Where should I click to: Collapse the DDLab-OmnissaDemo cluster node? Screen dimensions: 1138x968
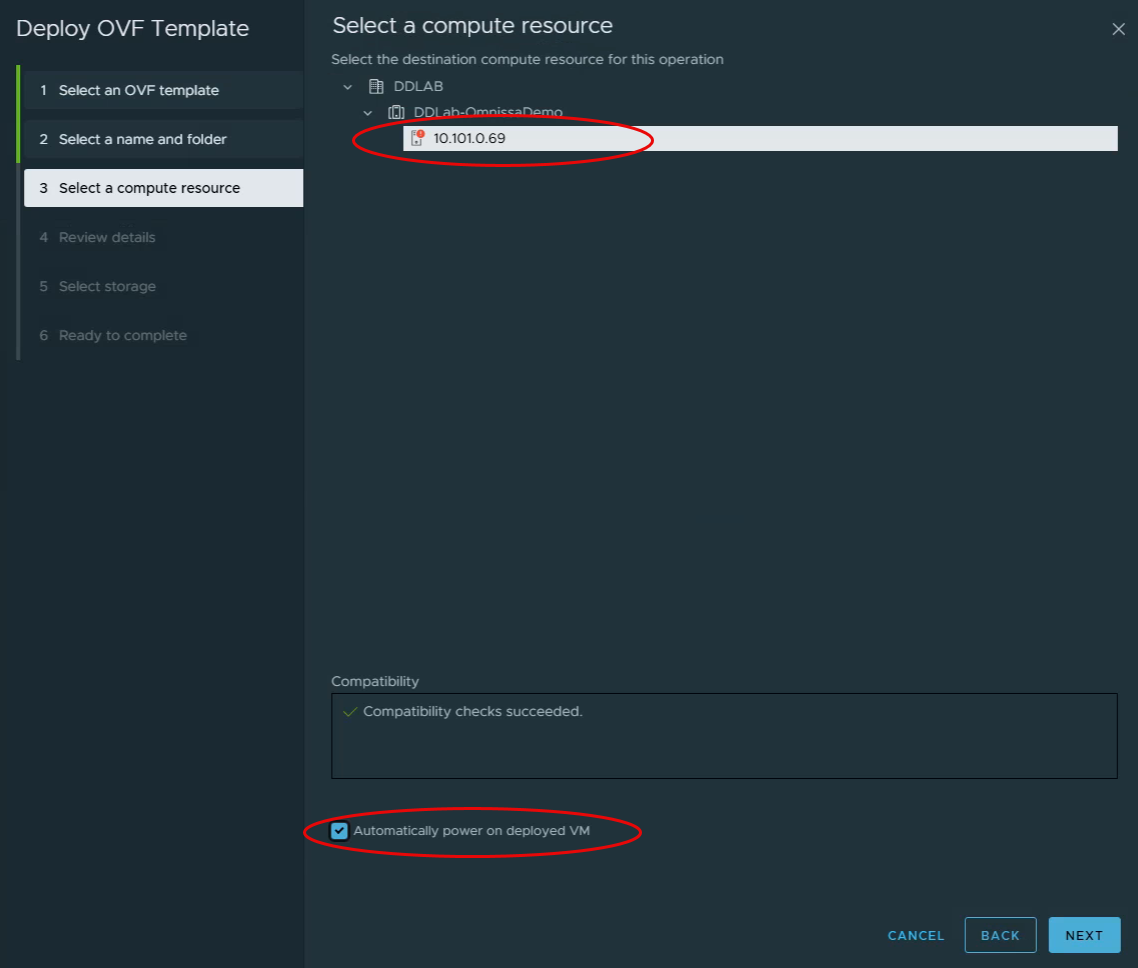pos(368,113)
